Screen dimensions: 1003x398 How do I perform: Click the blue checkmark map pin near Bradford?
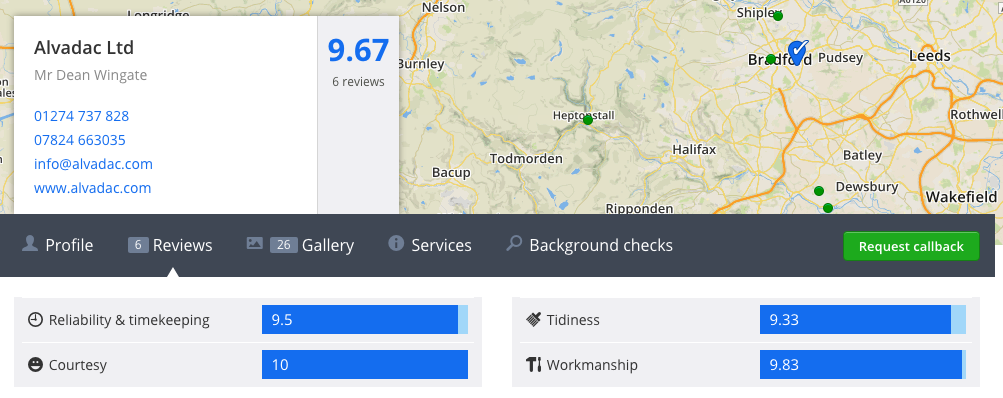(x=797, y=51)
